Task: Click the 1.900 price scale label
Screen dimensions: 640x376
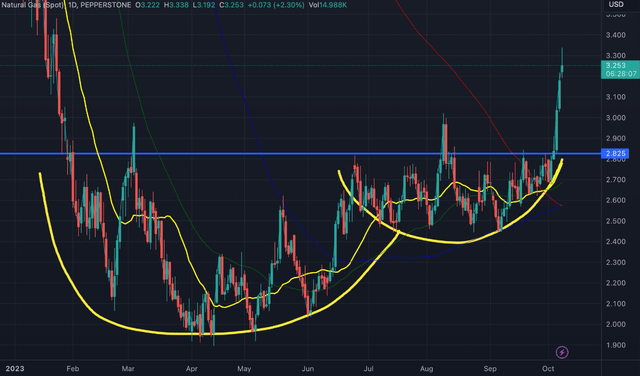Action: pos(616,345)
